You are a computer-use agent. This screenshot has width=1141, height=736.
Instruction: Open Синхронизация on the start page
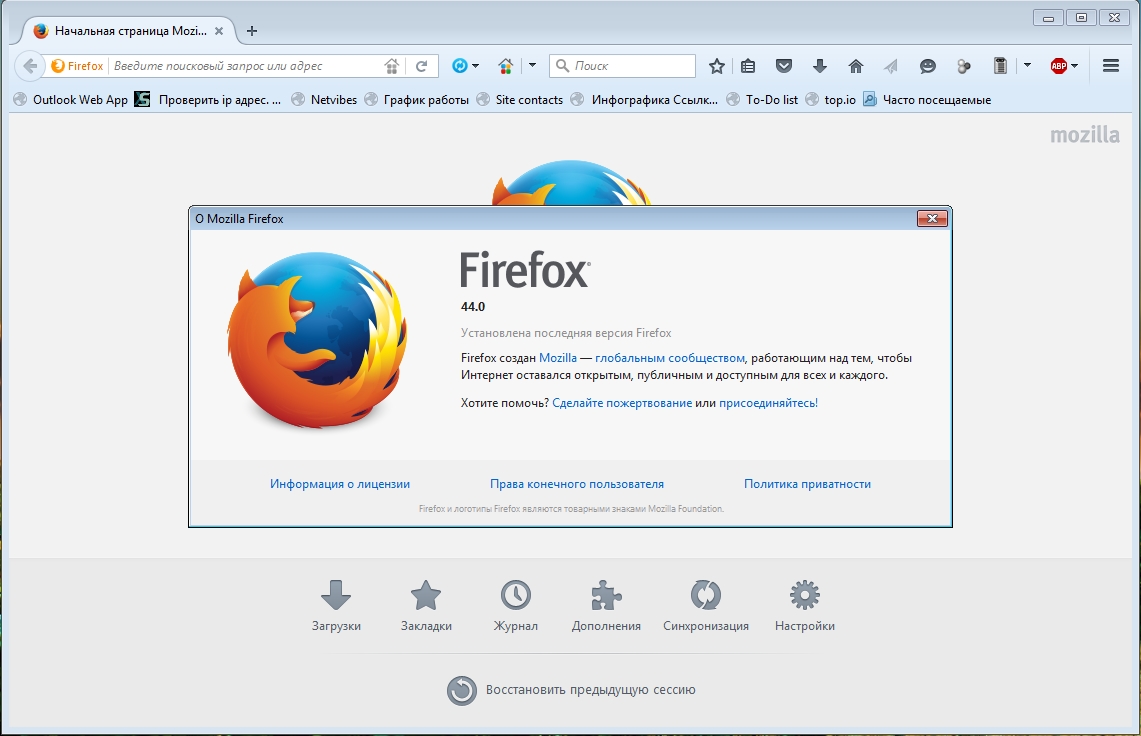click(706, 606)
